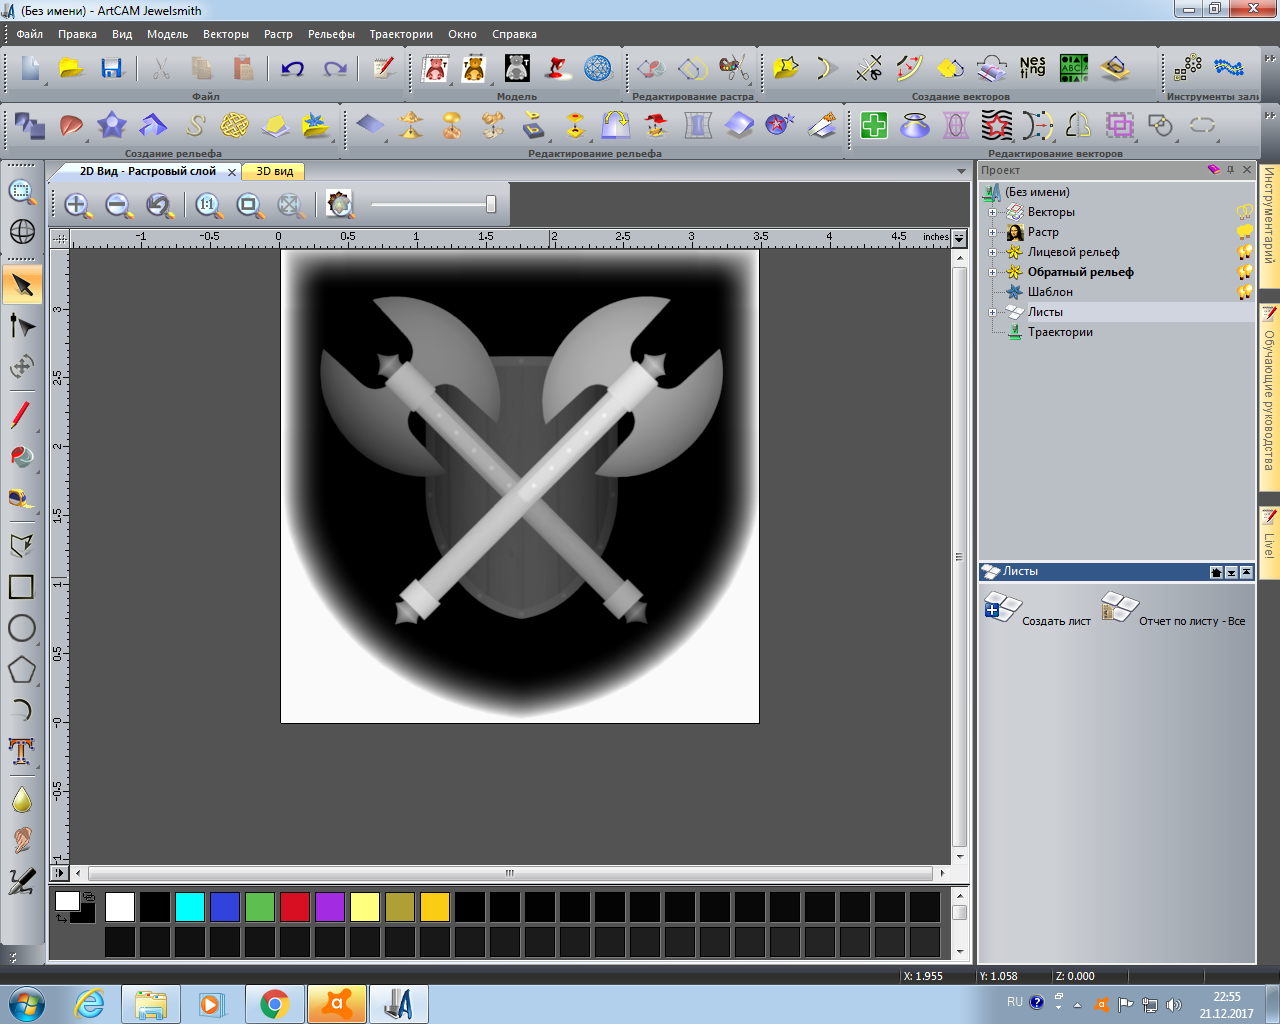Screen dimensions: 1280x1024
Task: Click the Zoom Out magnifier icon
Action: 118,205
